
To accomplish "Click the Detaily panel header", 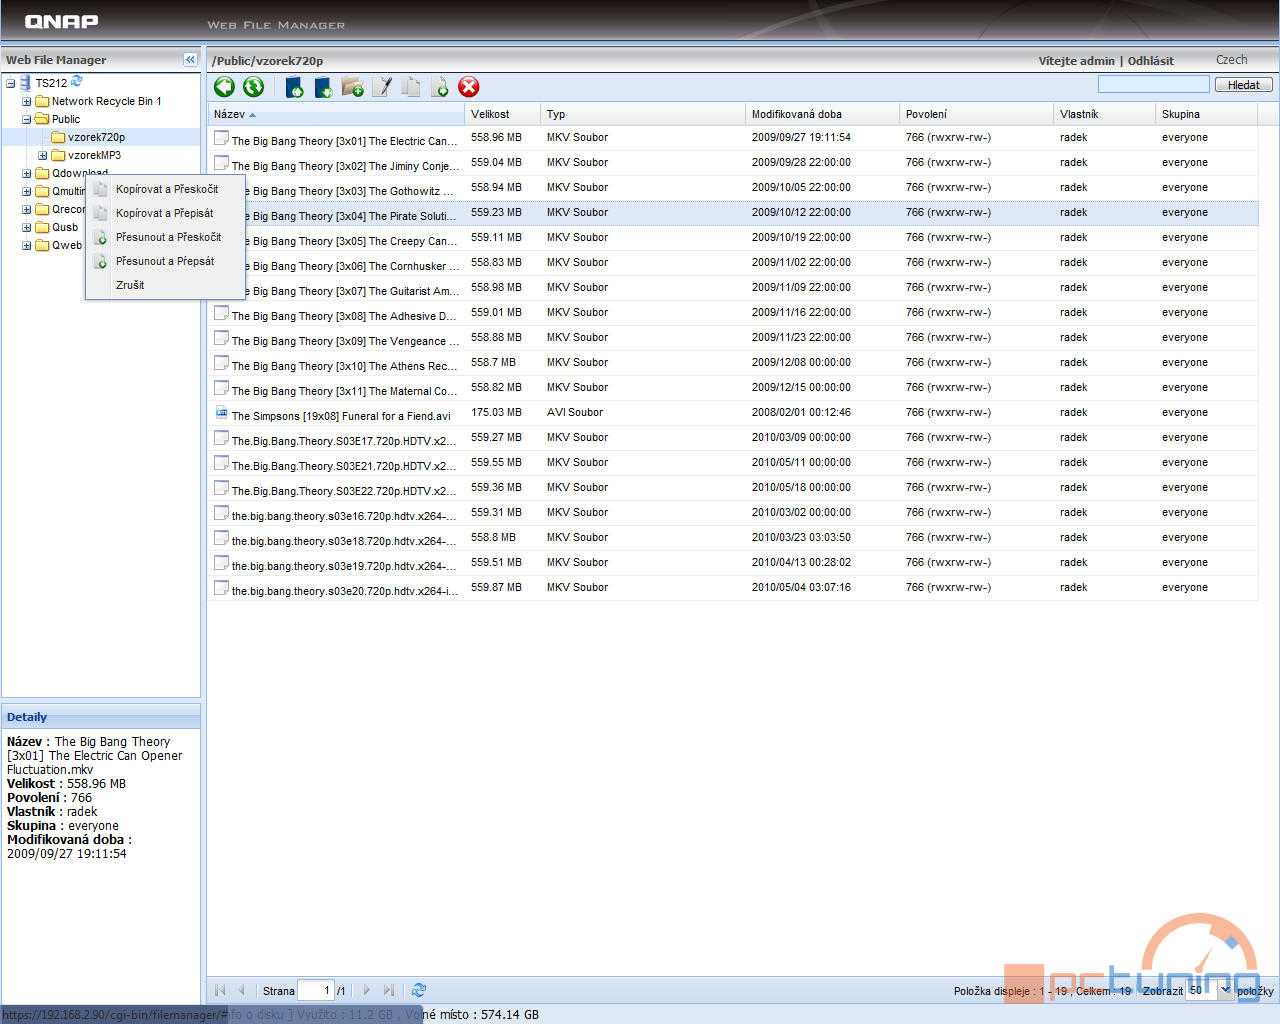I will coord(101,717).
